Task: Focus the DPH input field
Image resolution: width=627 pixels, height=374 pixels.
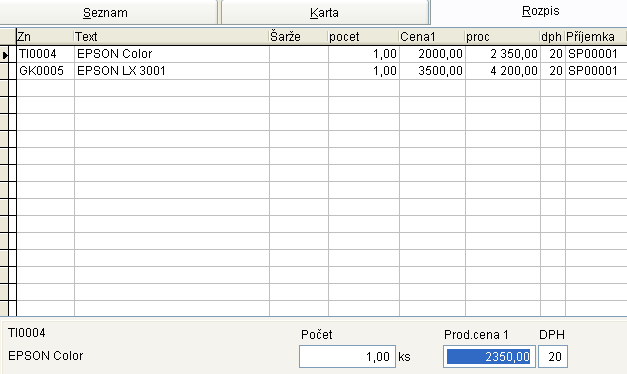Action: click(x=553, y=356)
